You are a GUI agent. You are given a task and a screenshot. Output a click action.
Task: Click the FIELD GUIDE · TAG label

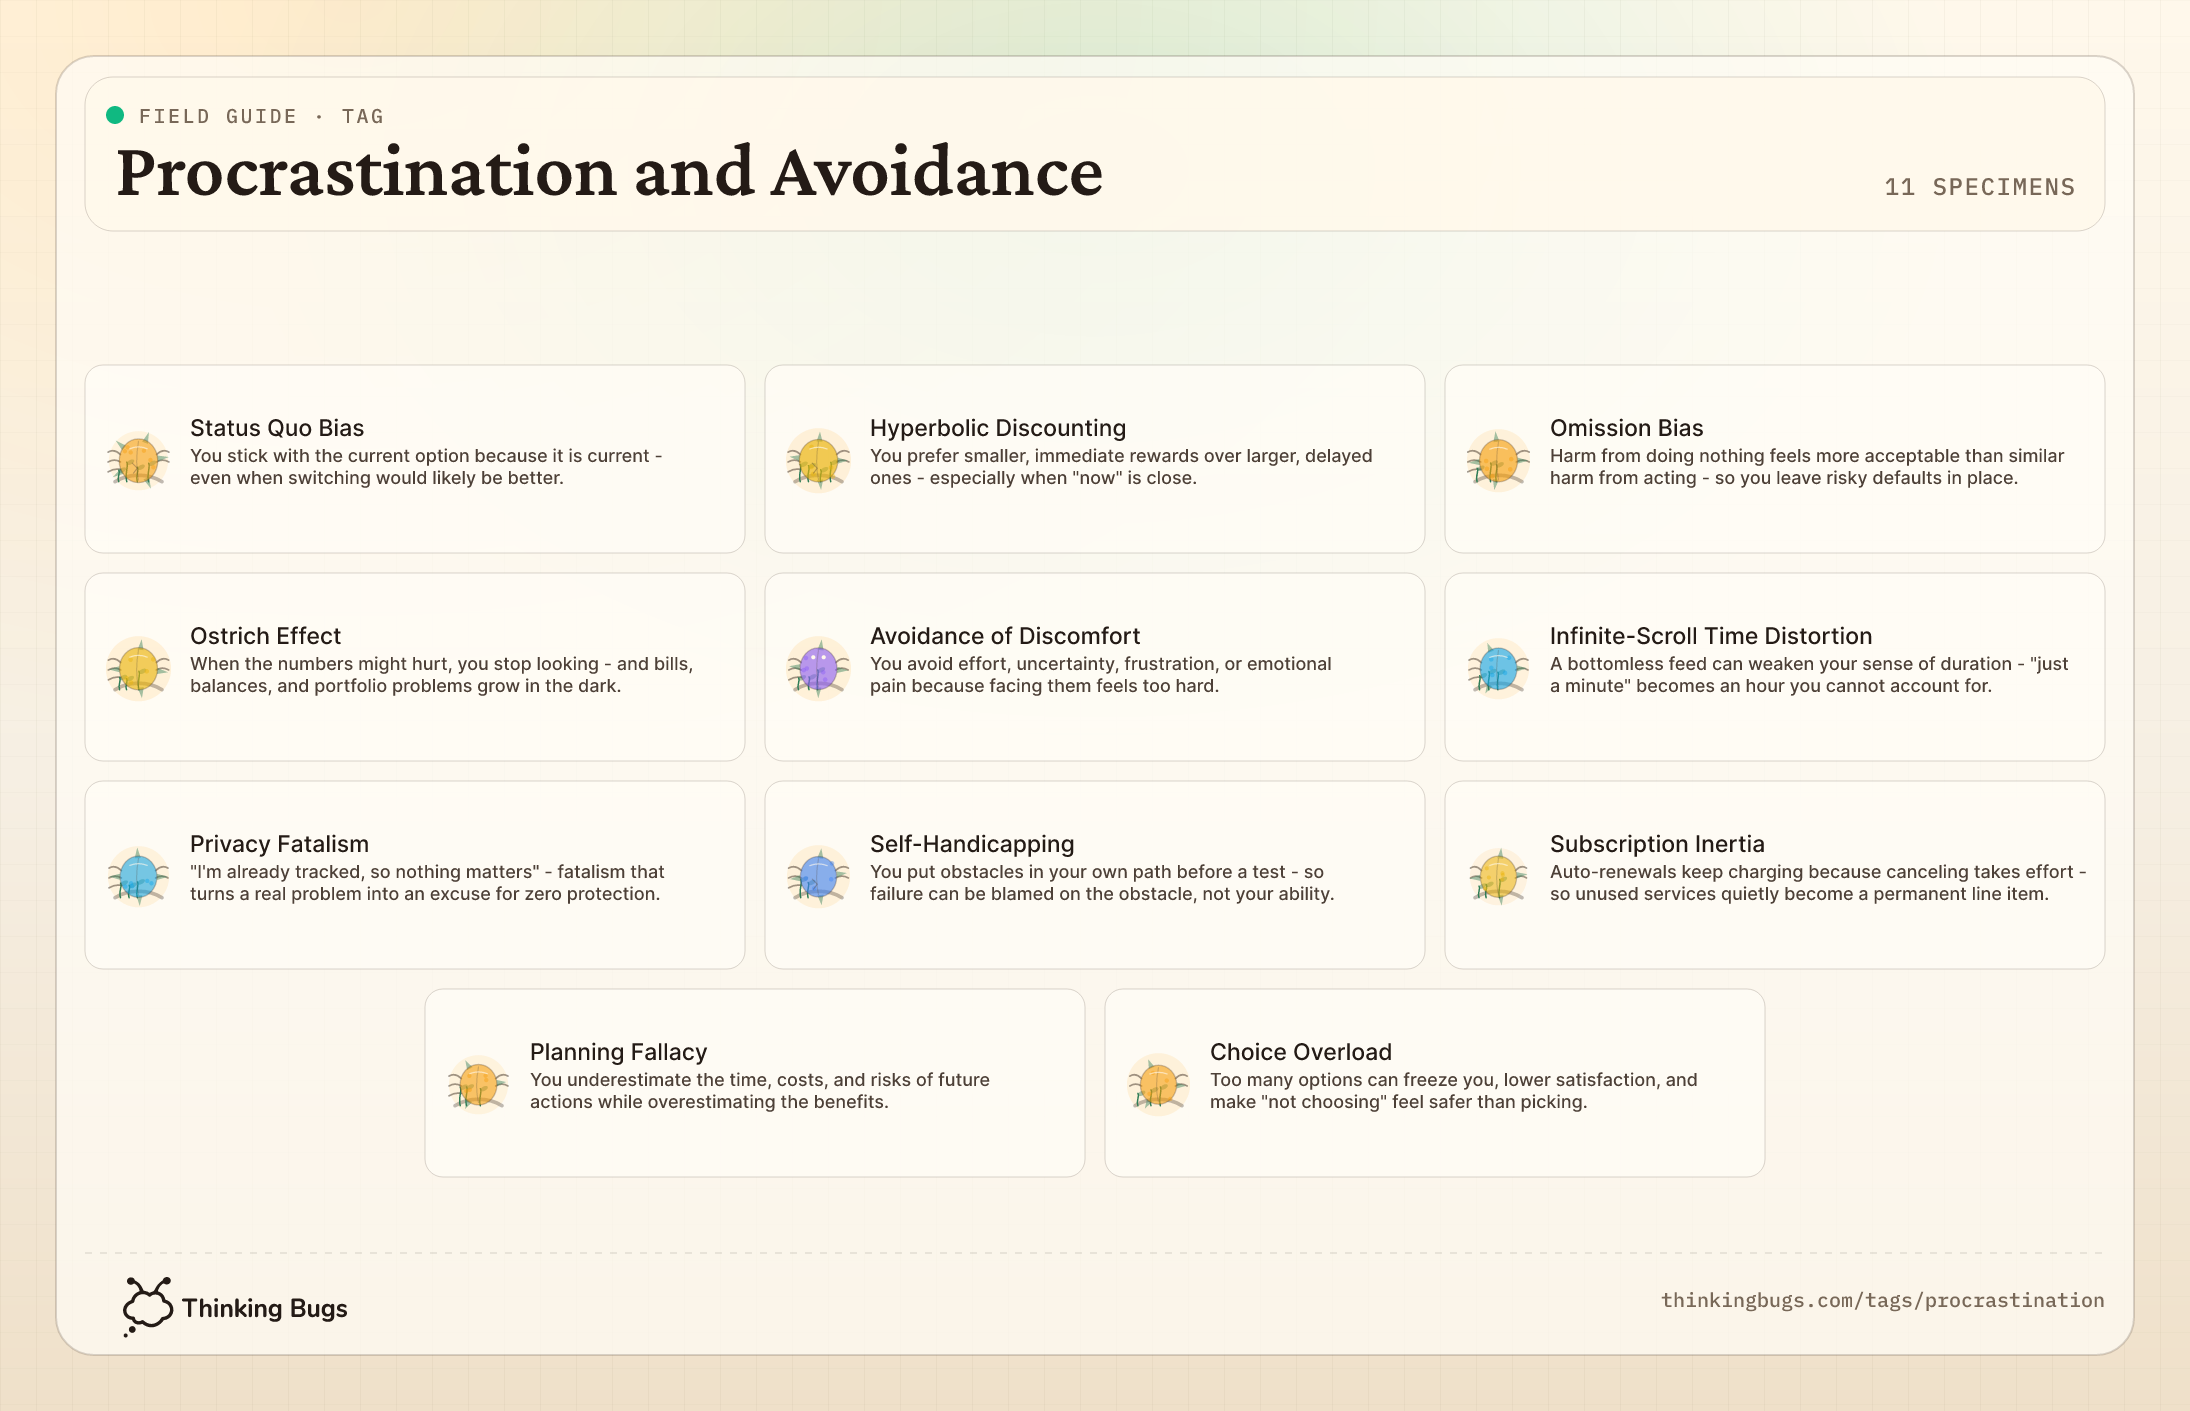(x=261, y=116)
